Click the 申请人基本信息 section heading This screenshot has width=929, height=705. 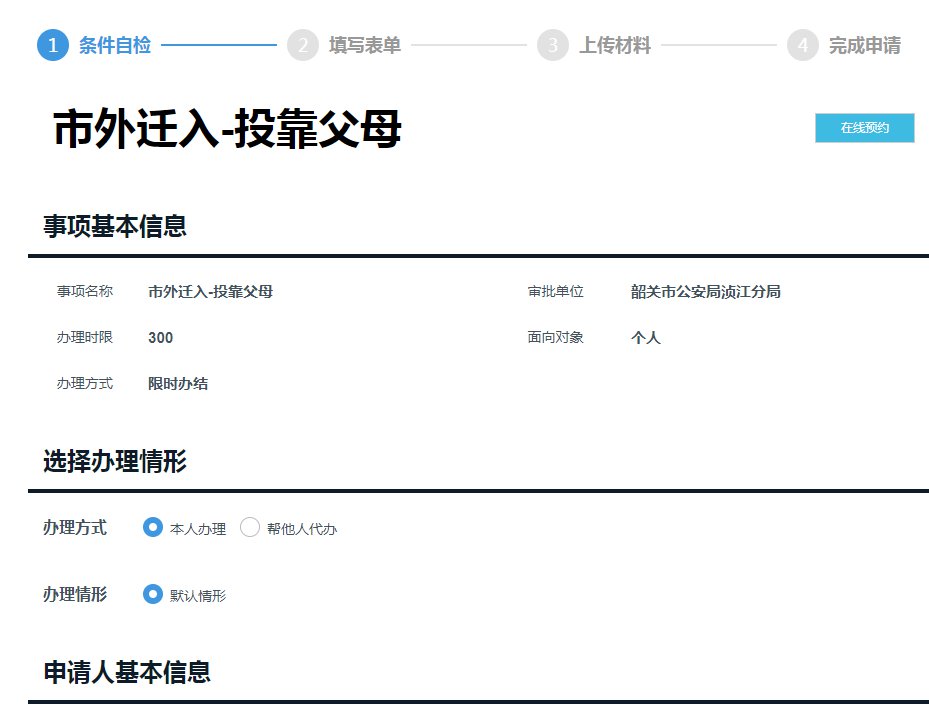[127, 672]
